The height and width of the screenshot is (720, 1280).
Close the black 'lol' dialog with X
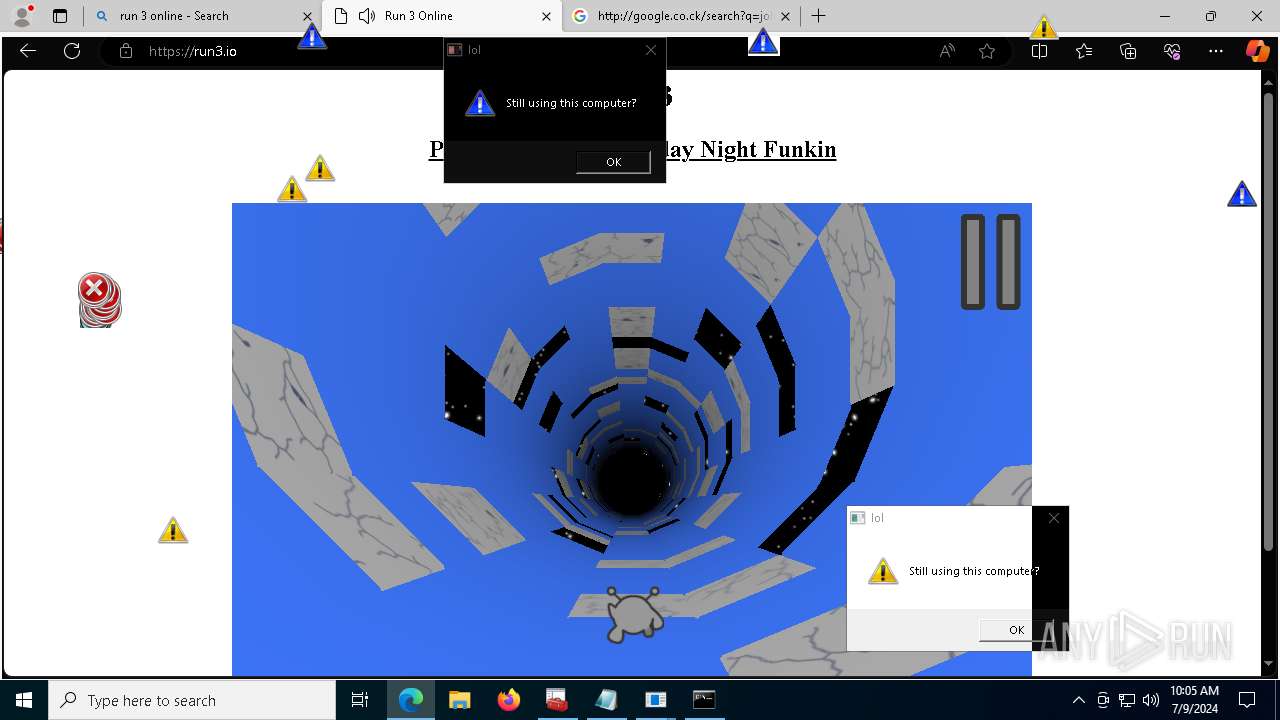651,50
